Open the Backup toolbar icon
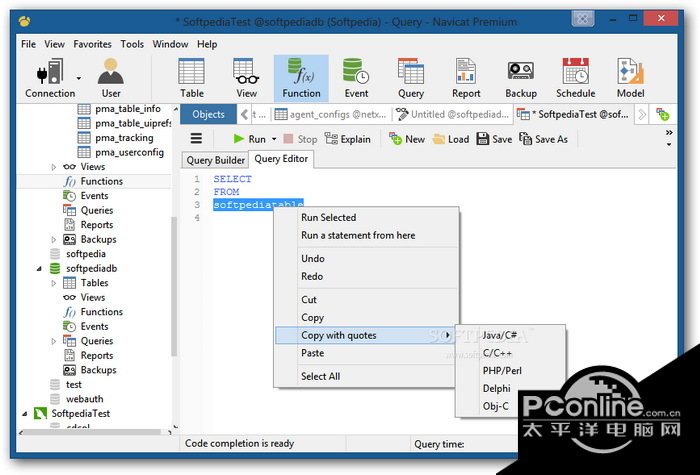 [x=521, y=78]
